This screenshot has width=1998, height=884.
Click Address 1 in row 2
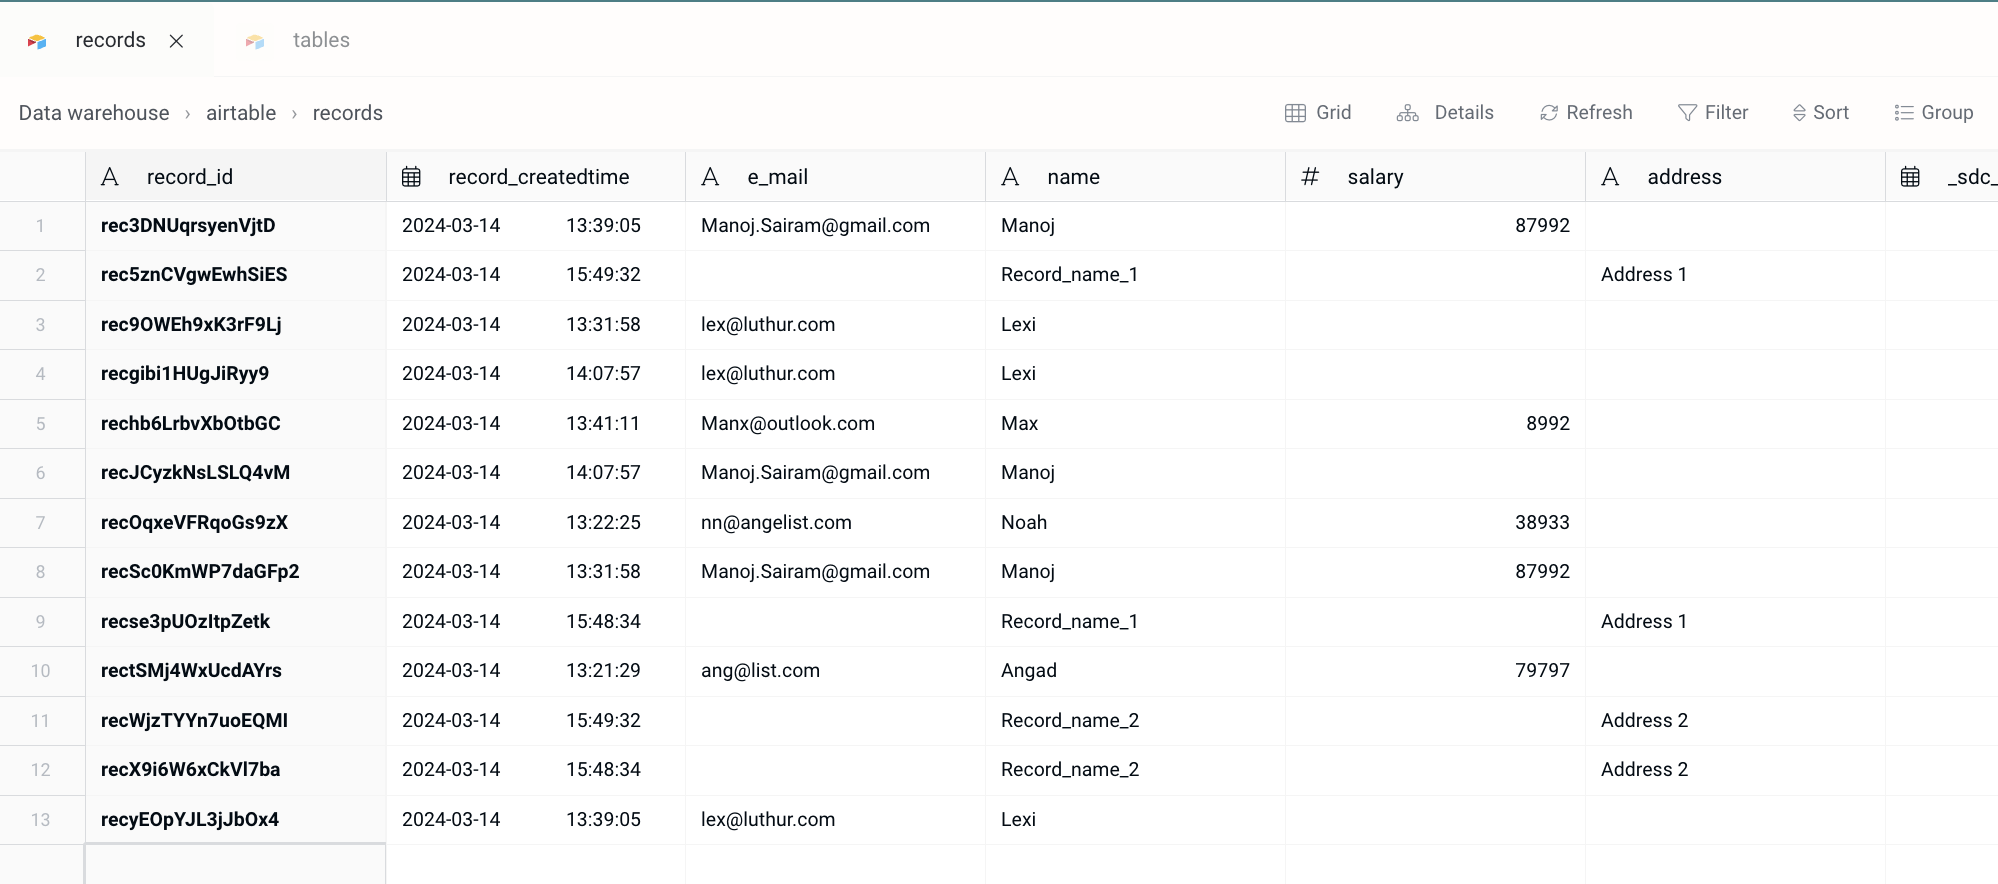point(1735,275)
